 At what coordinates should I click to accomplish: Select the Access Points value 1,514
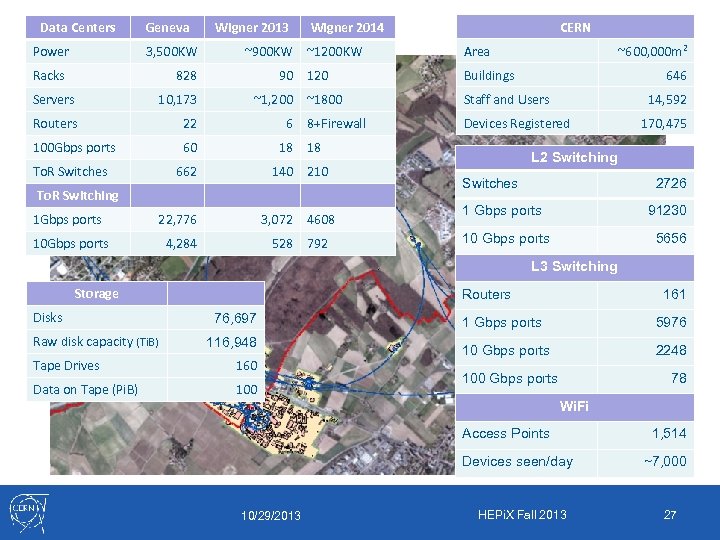point(669,433)
